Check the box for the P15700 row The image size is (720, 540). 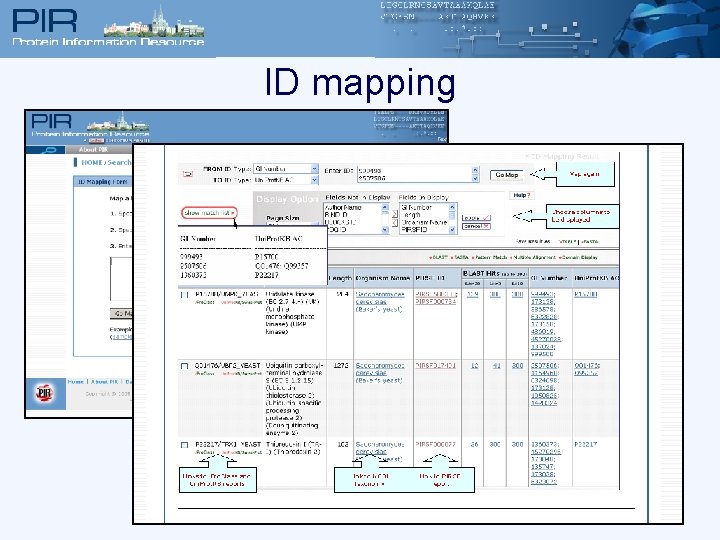click(x=185, y=295)
